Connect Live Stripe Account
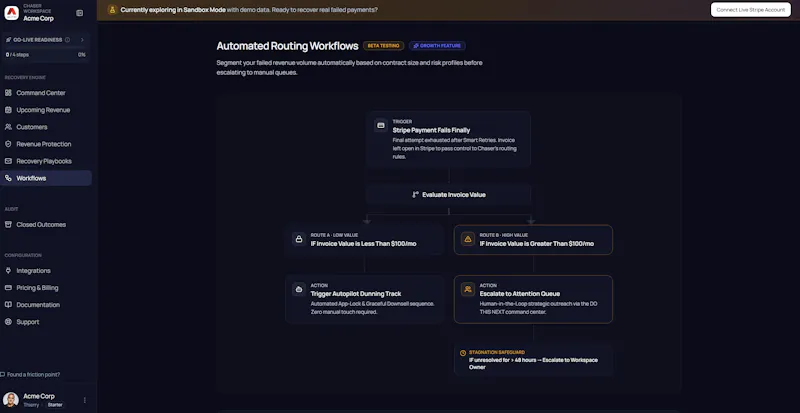This screenshot has height=413, width=800. click(x=751, y=10)
